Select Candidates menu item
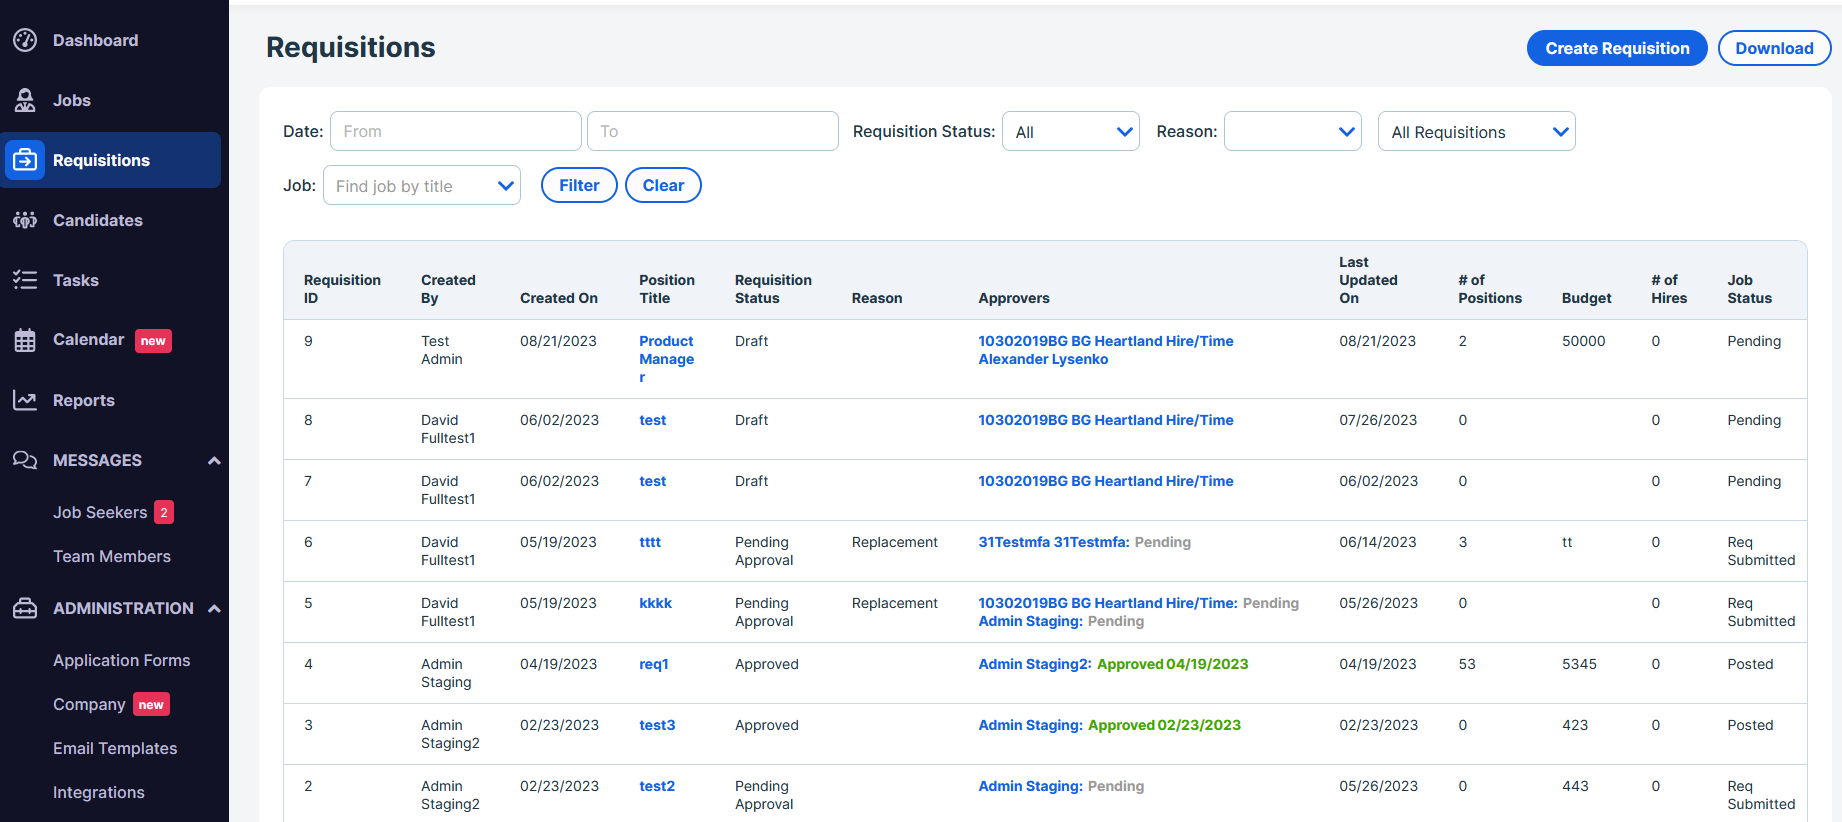Viewport: 1842px width, 822px height. tap(98, 220)
